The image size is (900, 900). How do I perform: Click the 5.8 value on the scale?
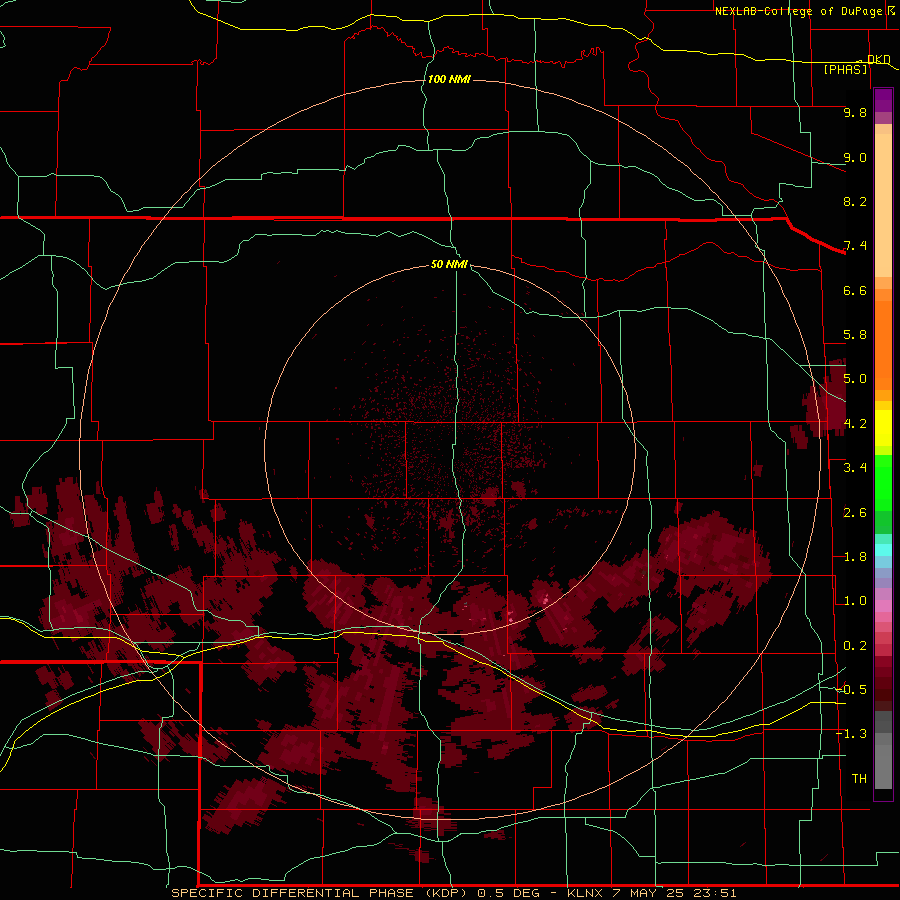tap(855, 335)
